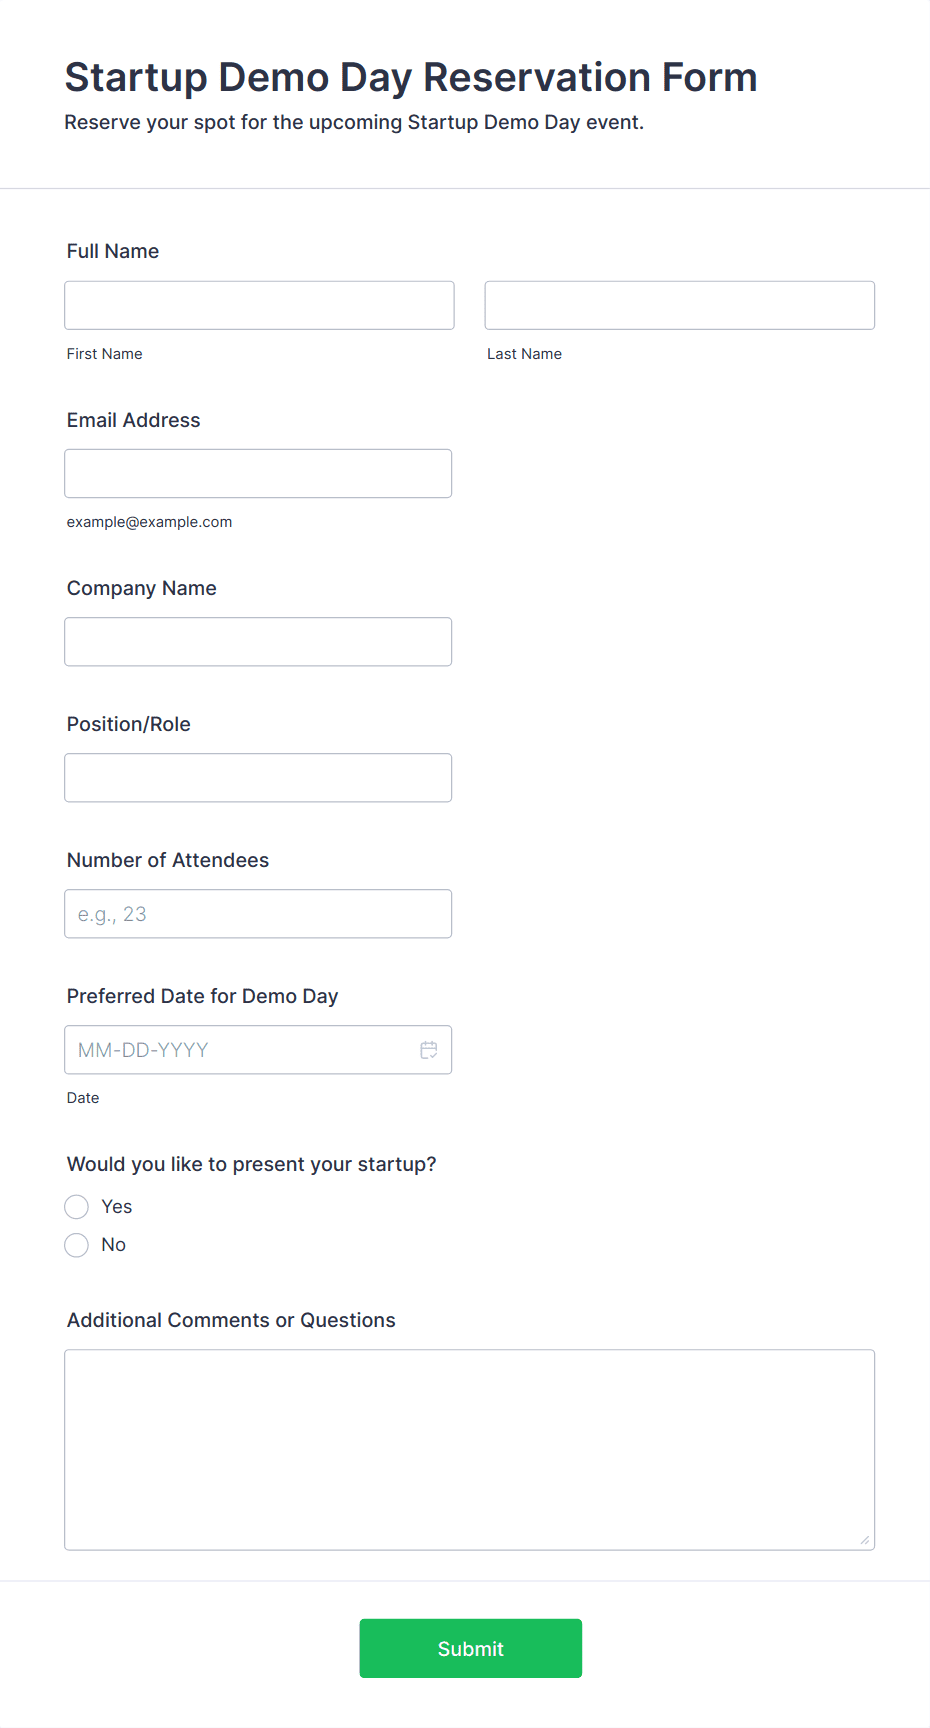Image resolution: width=930 pixels, height=1728 pixels.
Task: Open the calendar date picker icon
Action: [429, 1050]
